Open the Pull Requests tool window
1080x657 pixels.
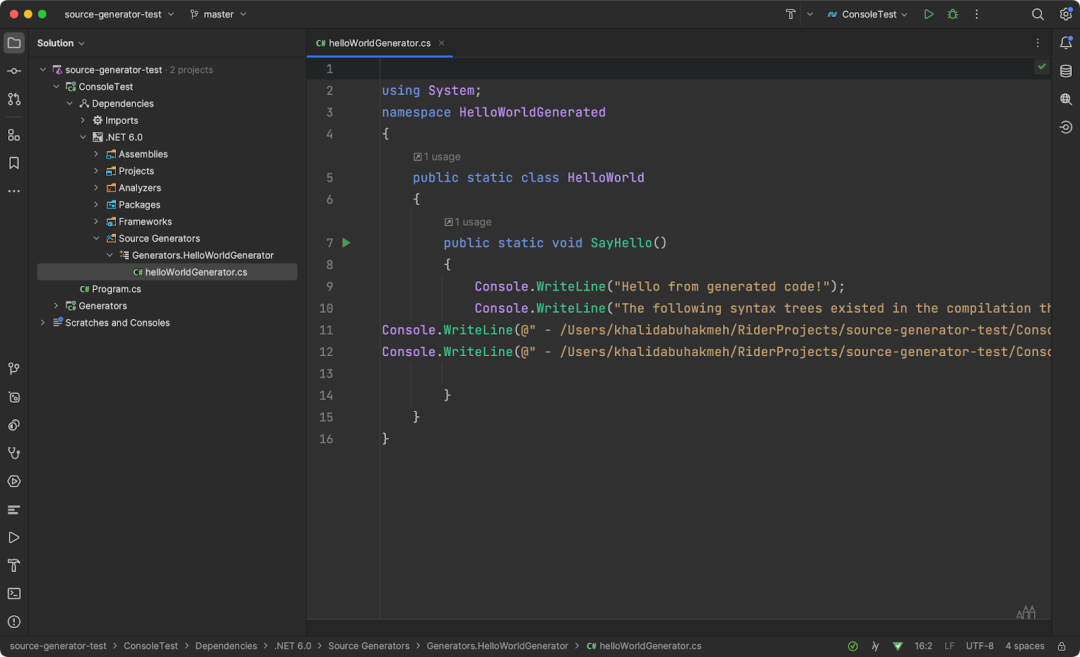click(x=14, y=99)
